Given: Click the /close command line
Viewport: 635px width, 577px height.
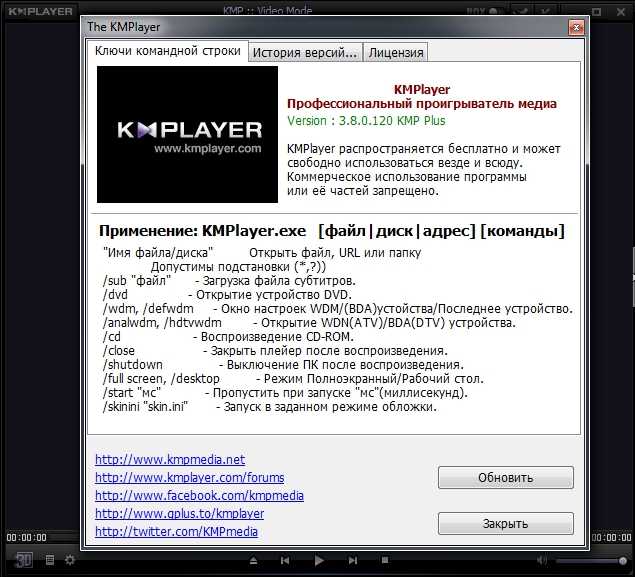Looking at the screenshot, I should click(275, 351).
